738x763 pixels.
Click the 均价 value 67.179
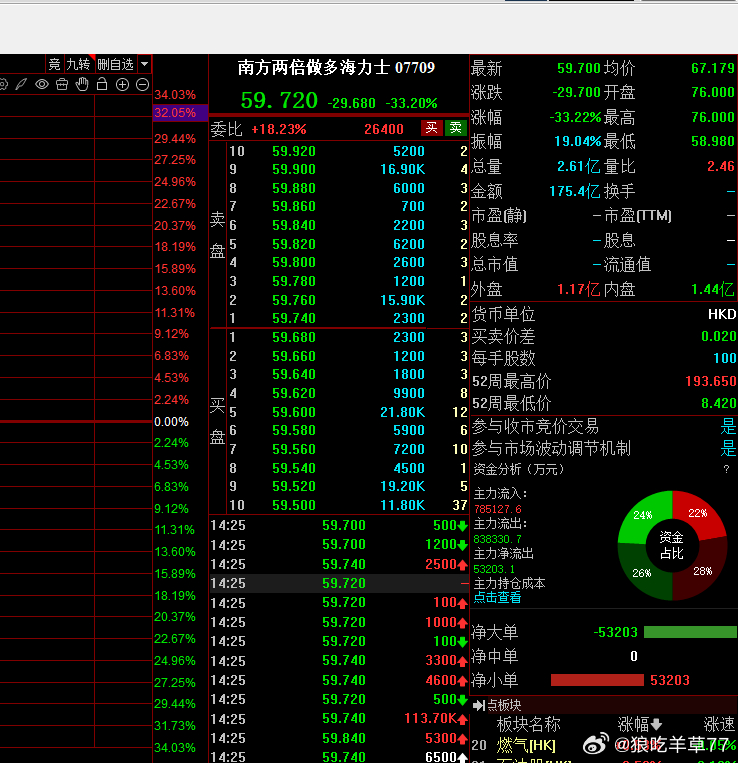tap(713, 68)
